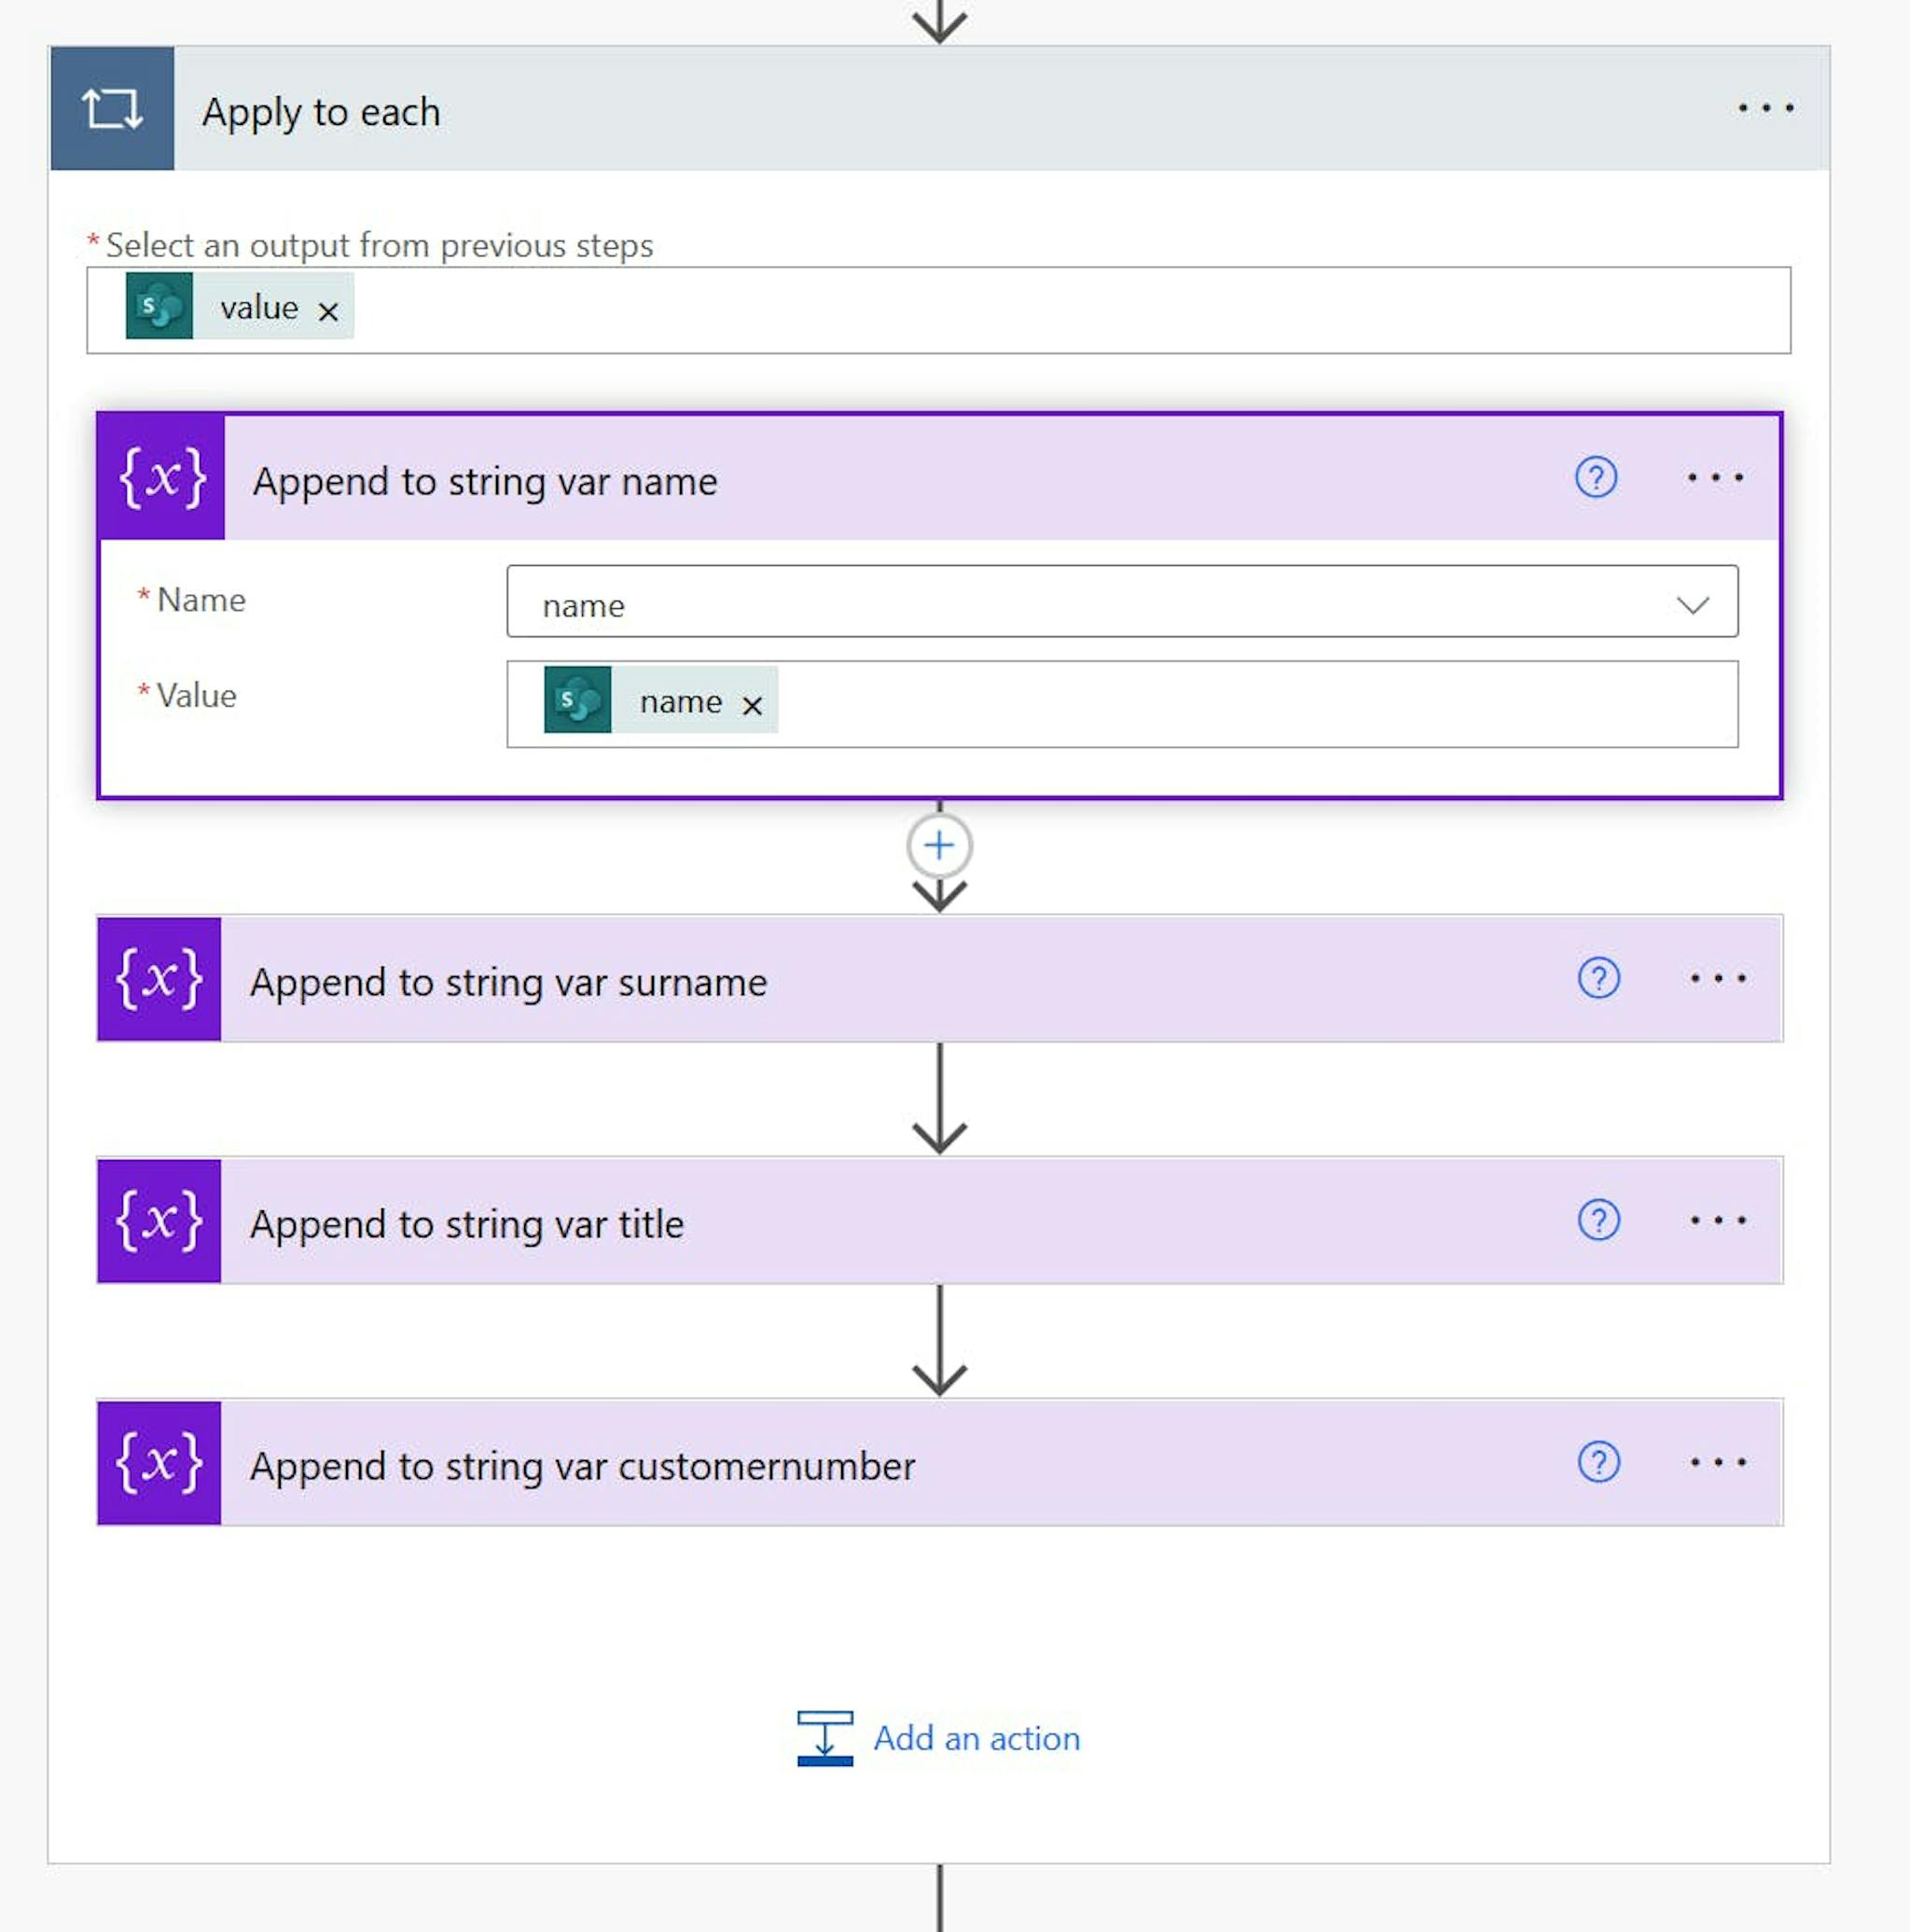
Task: Insert a new step with plus button
Action: (x=939, y=846)
